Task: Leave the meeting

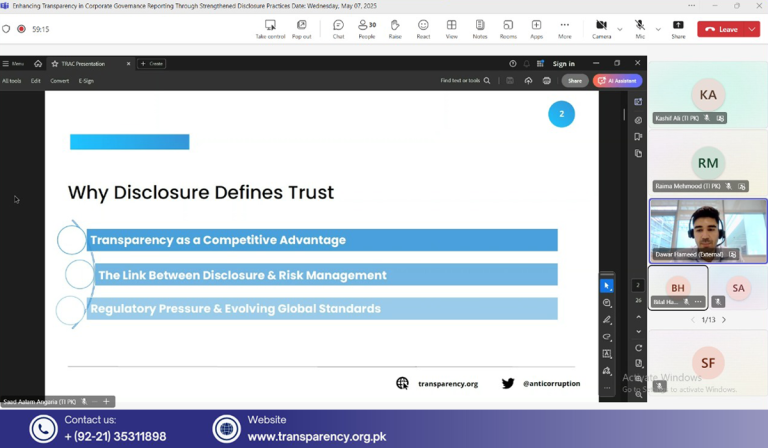Action: pyautogui.click(x=722, y=29)
